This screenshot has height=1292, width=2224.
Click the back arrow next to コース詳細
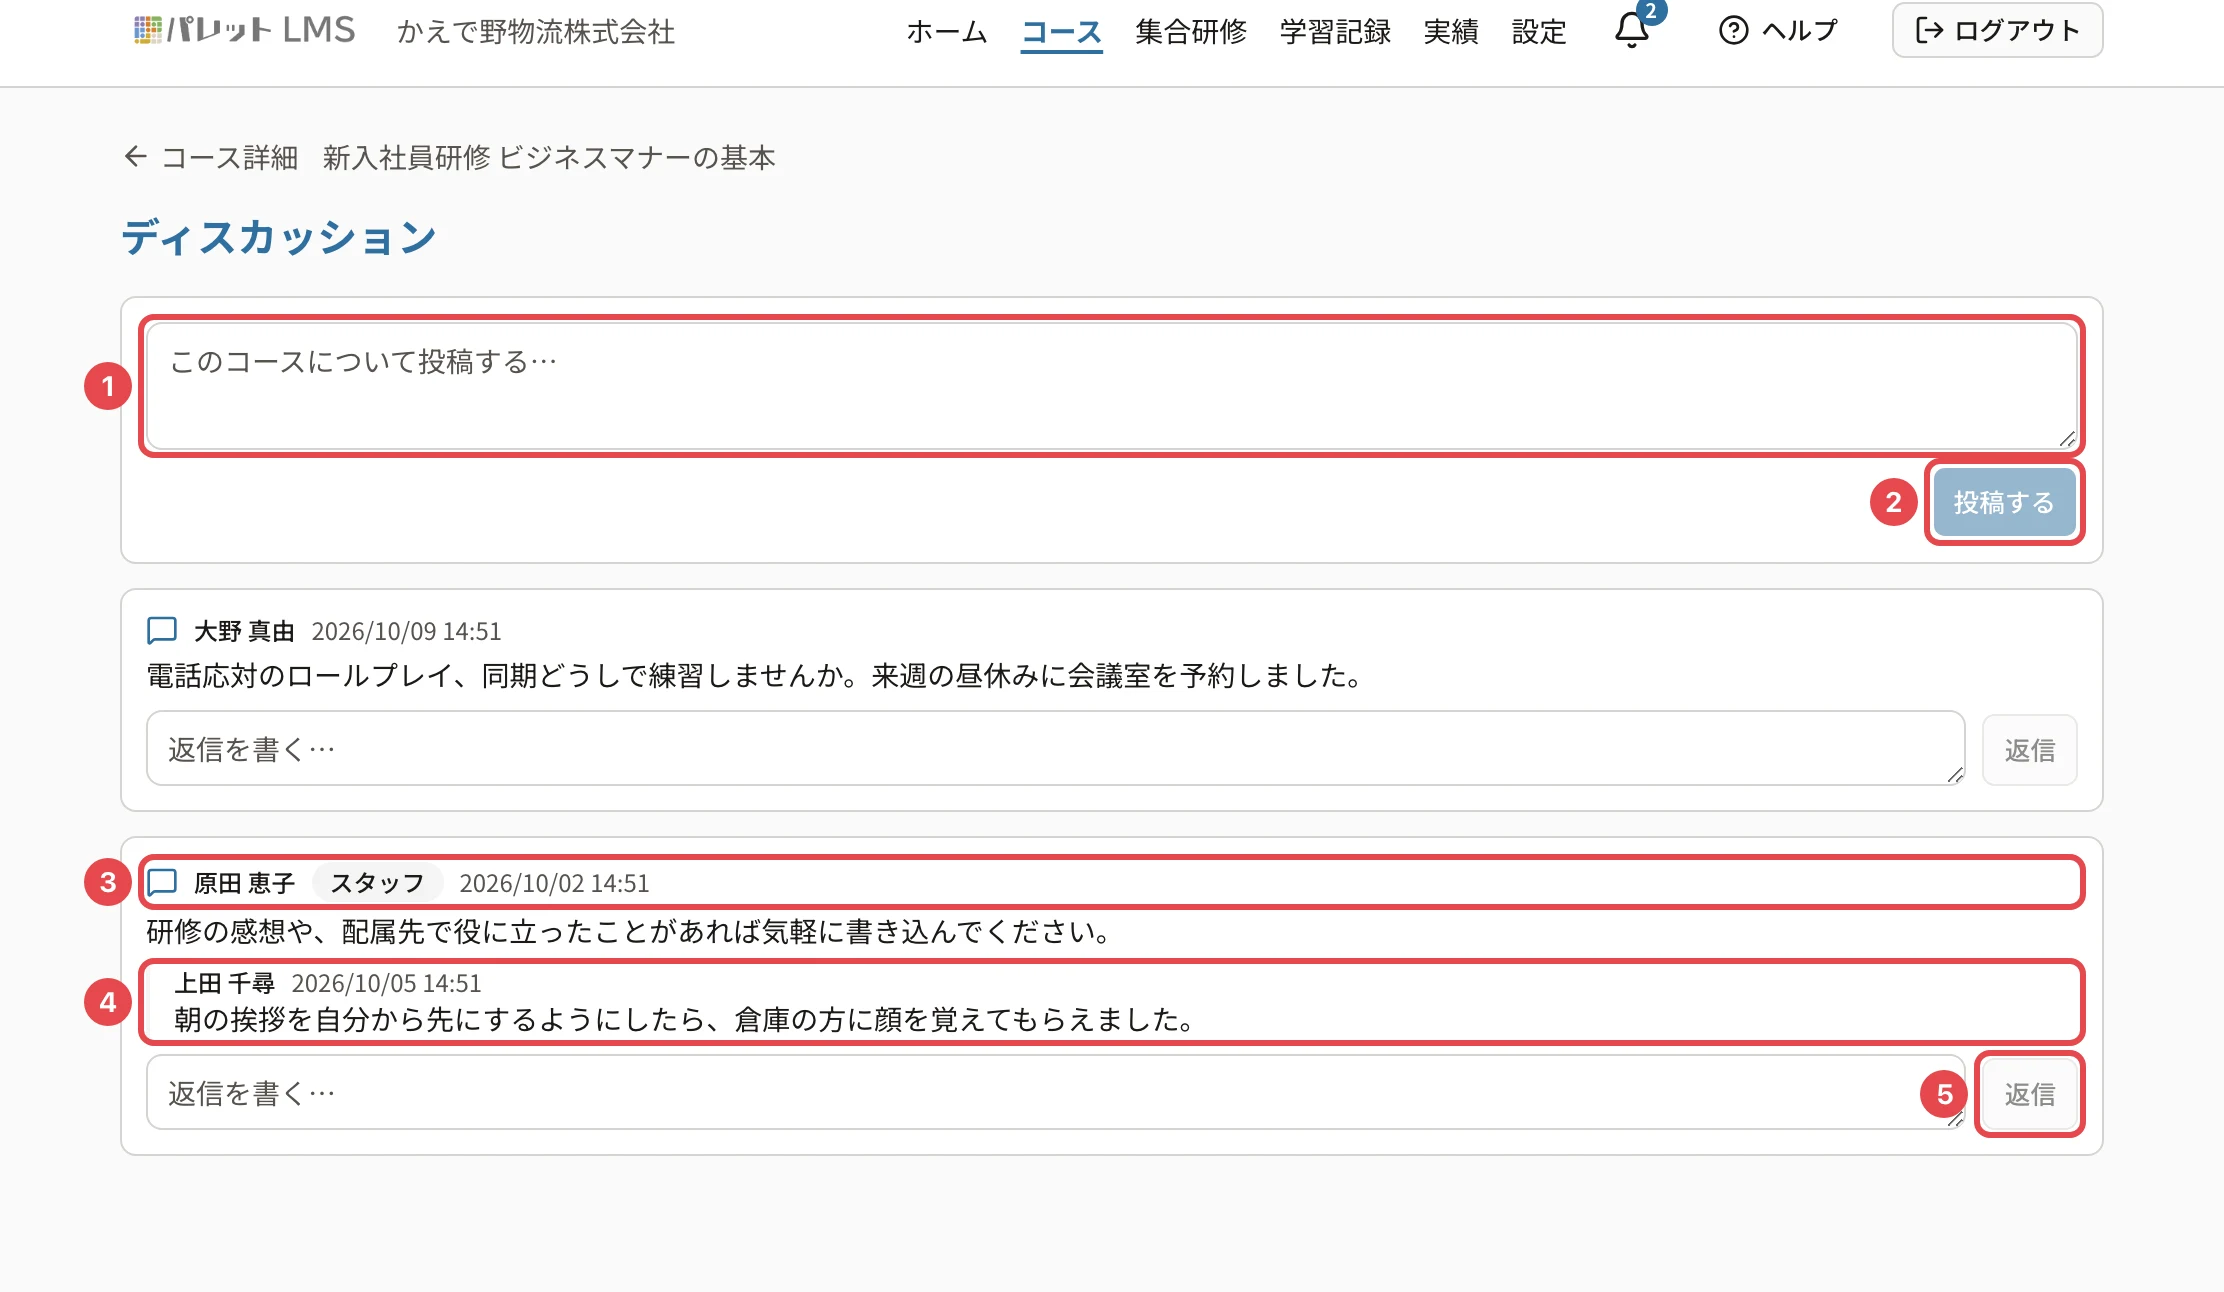coord(136,157)
